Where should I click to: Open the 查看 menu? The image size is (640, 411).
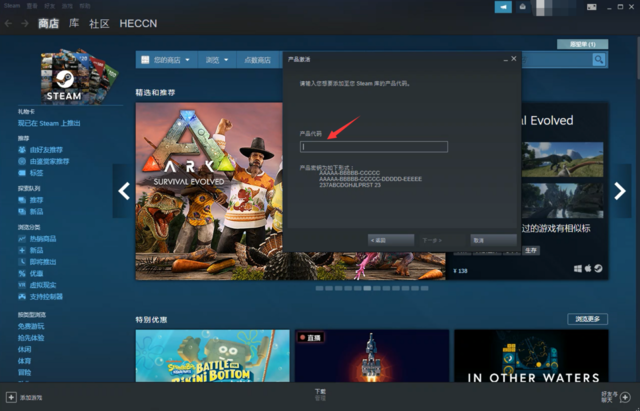(32, 6)
